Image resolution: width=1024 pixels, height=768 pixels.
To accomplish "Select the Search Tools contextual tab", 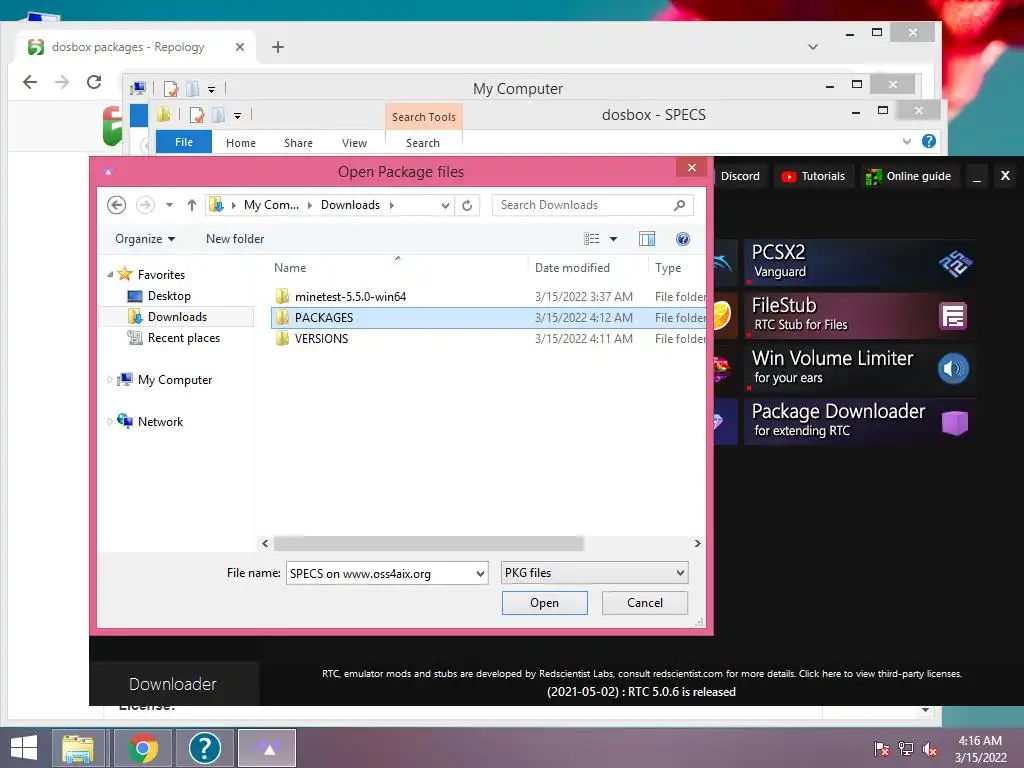I will [424, 117].
